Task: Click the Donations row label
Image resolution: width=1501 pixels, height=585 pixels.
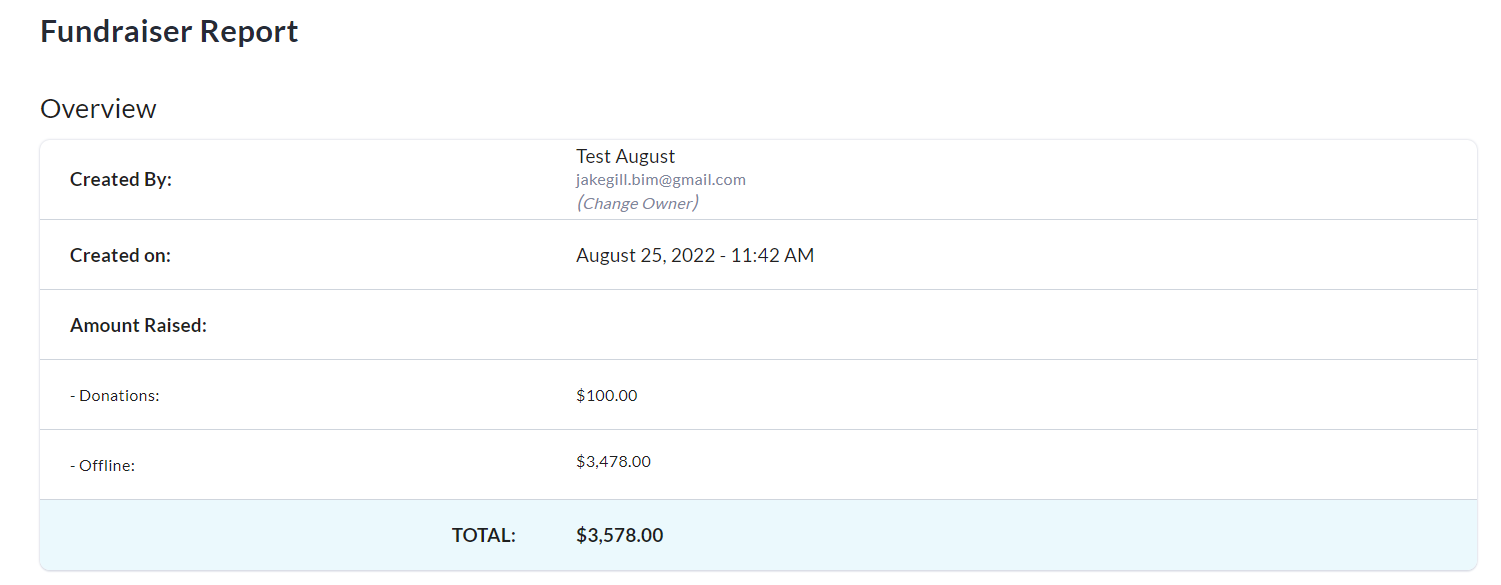Action: click(114, 395)
